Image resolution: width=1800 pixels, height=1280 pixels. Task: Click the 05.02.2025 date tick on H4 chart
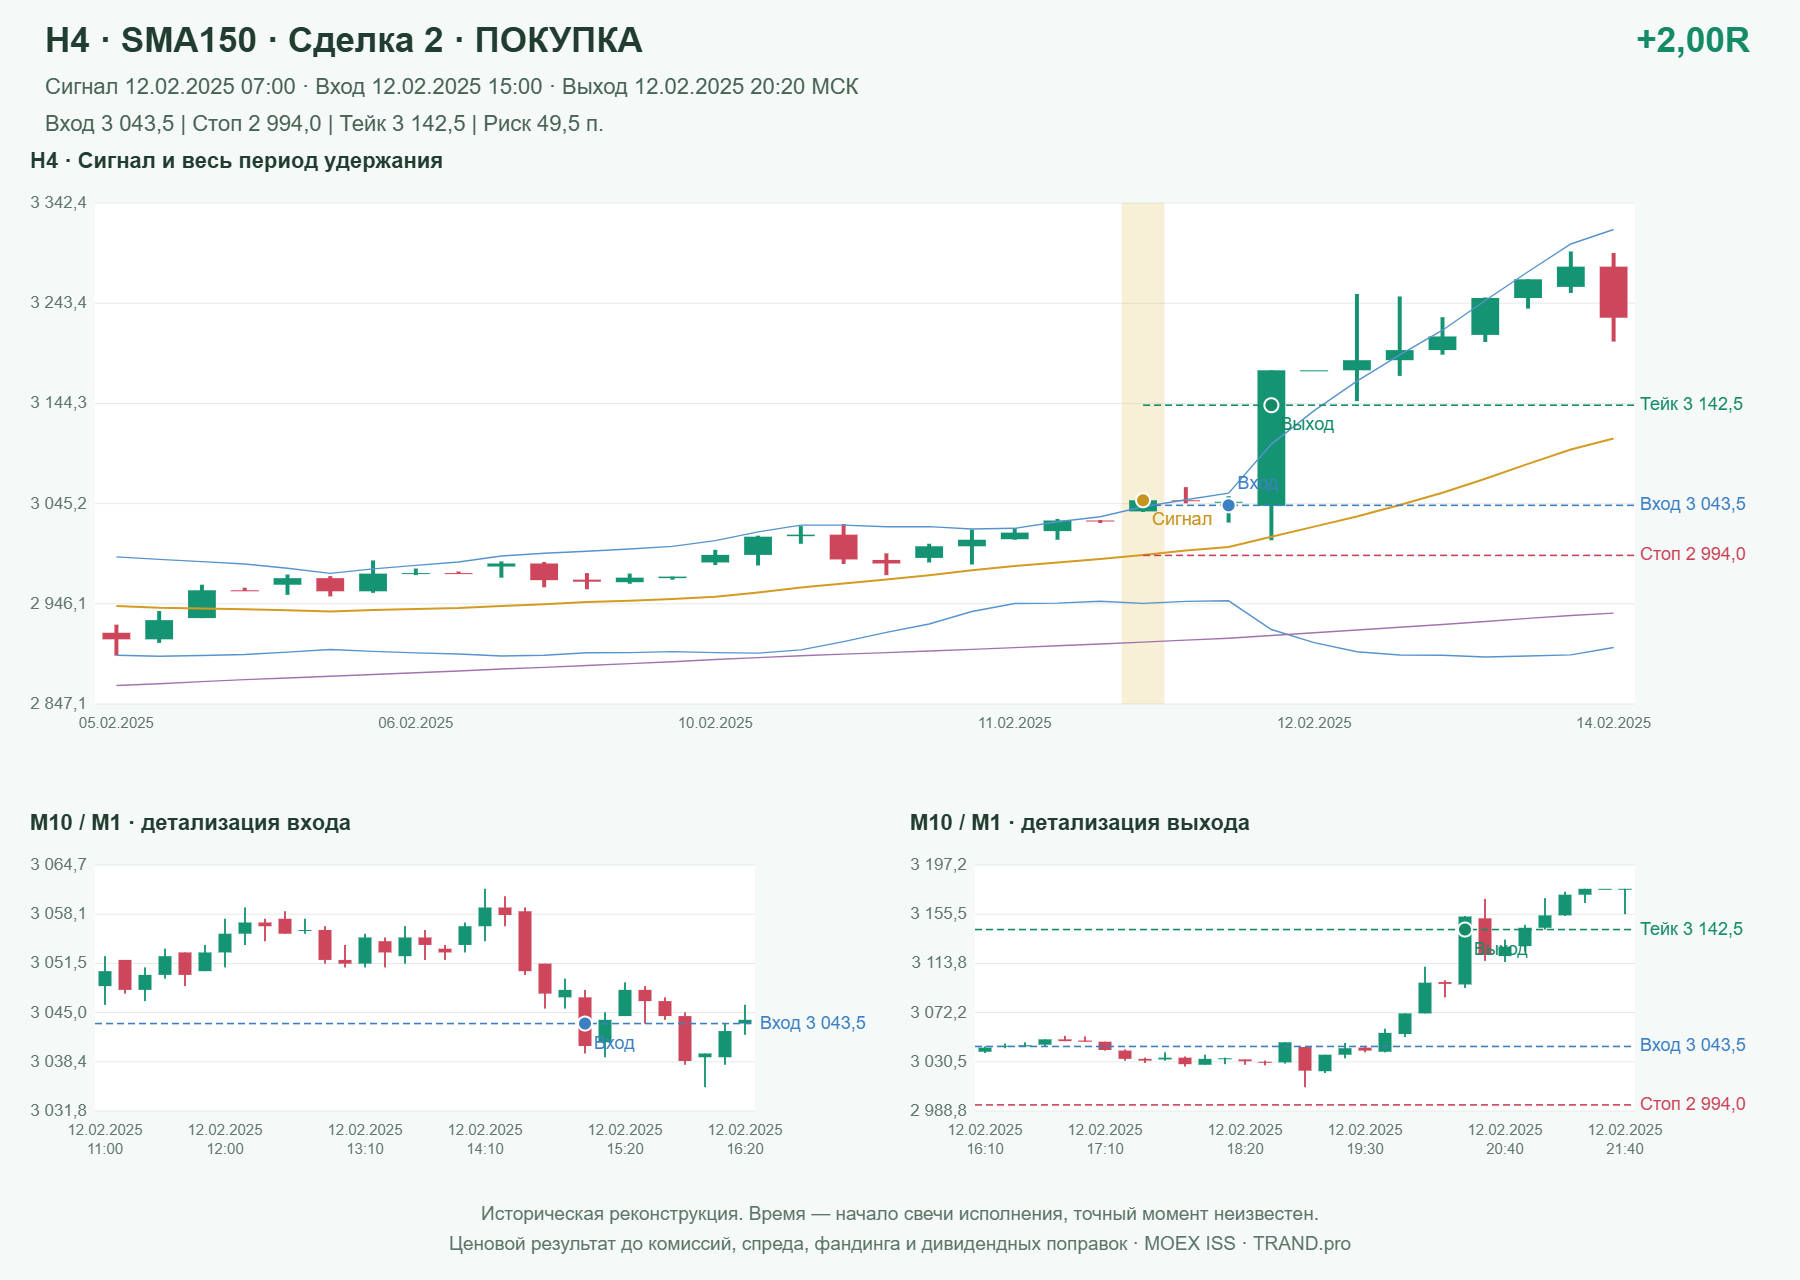click(116, 723)
